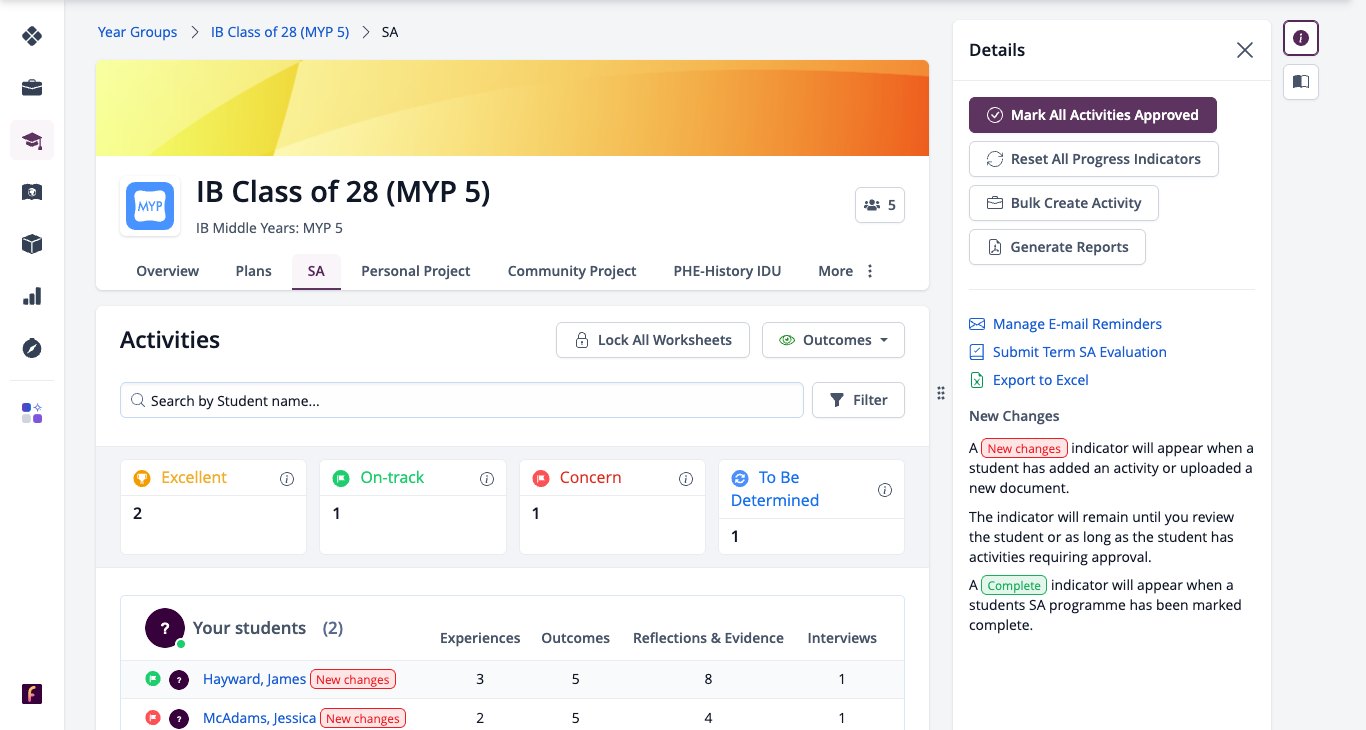
Task: Click the info icon on Excellent card
Action: [x=287, y=479]
